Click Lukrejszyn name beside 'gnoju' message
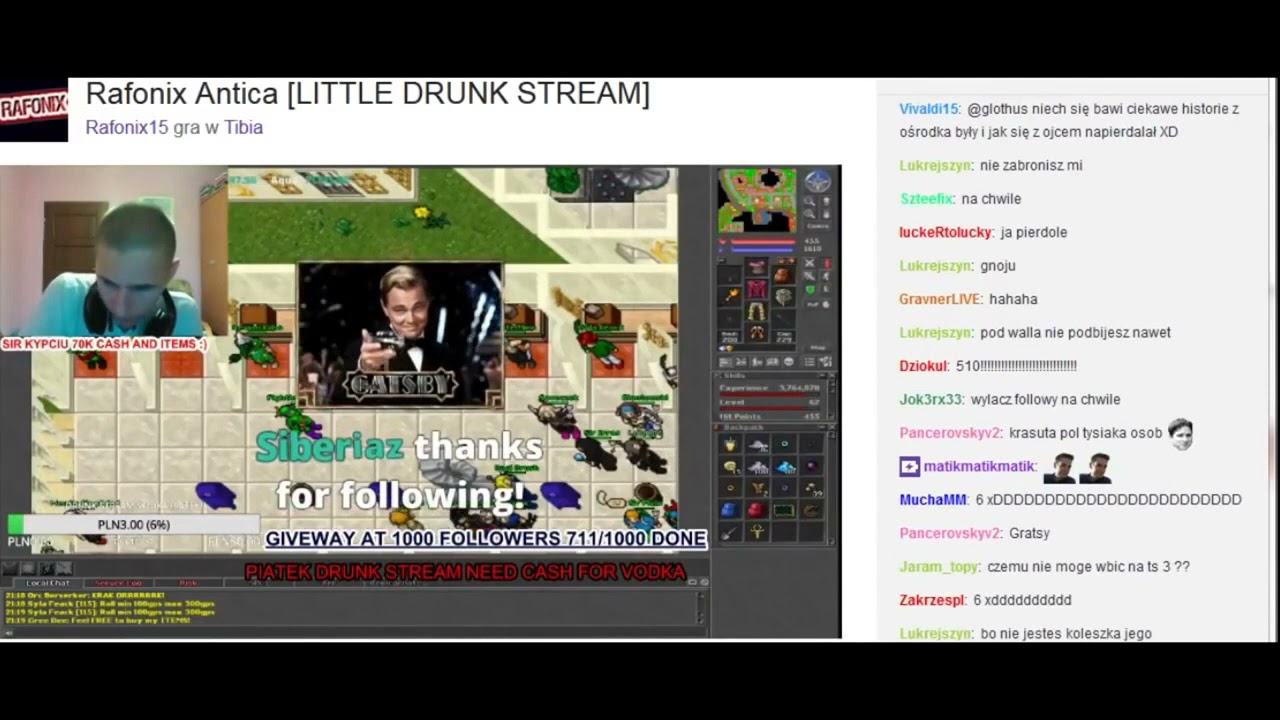 coord(936,266)
